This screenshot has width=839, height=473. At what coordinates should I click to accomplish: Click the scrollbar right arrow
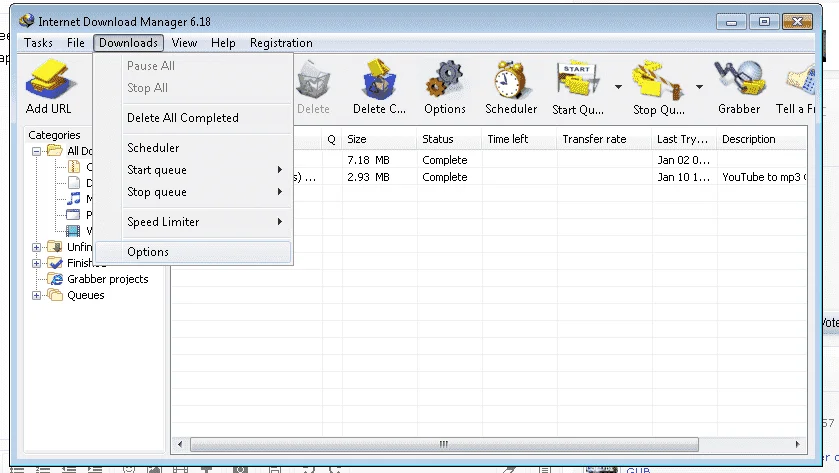tap(797, 444)
